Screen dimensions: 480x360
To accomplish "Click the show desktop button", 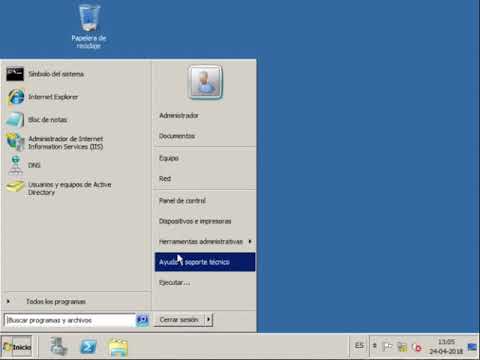I will pyautogui.click(x=472, y=347).
